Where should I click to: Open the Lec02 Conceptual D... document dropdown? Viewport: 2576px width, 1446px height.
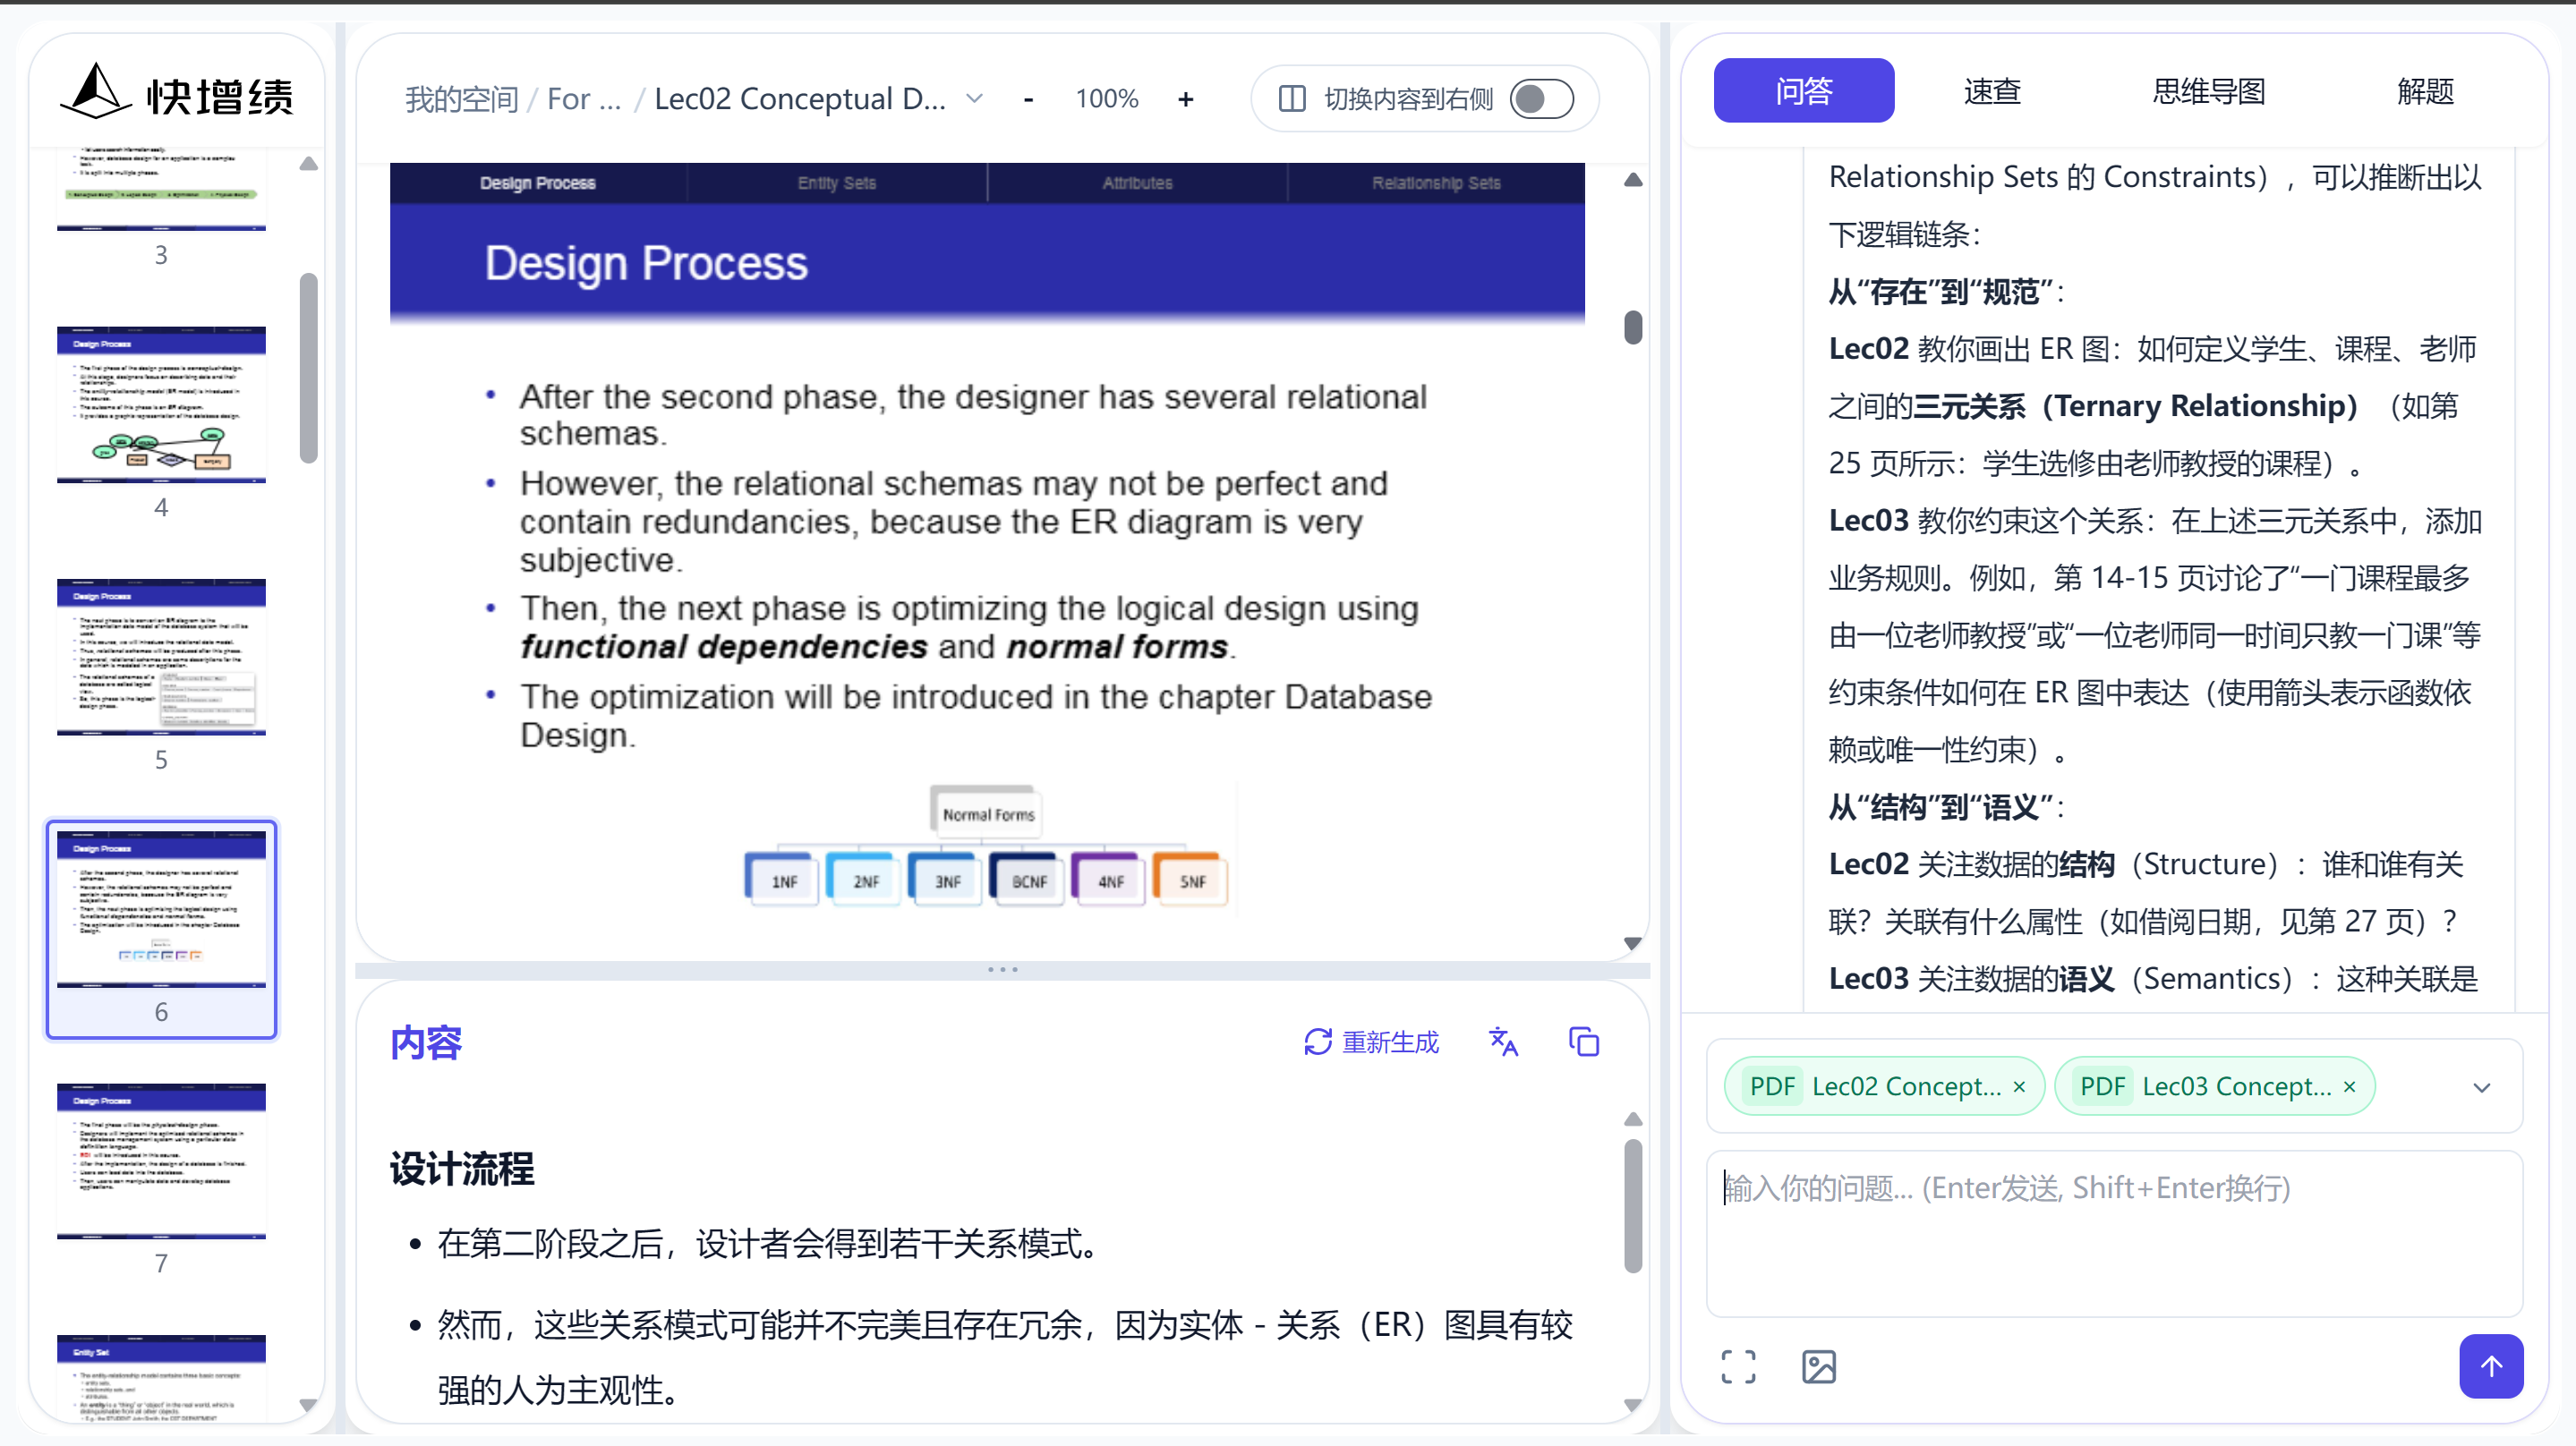974,99
